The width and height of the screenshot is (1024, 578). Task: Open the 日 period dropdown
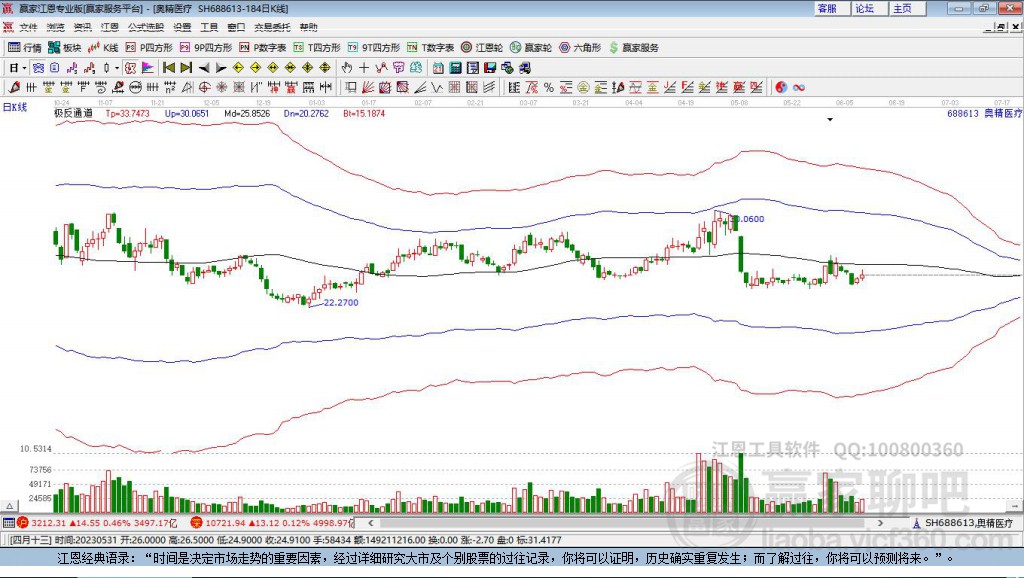click(18, 68)
